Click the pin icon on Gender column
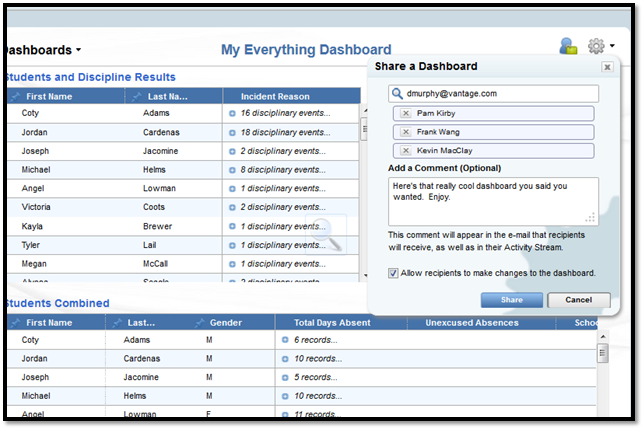 coord(200,323)
